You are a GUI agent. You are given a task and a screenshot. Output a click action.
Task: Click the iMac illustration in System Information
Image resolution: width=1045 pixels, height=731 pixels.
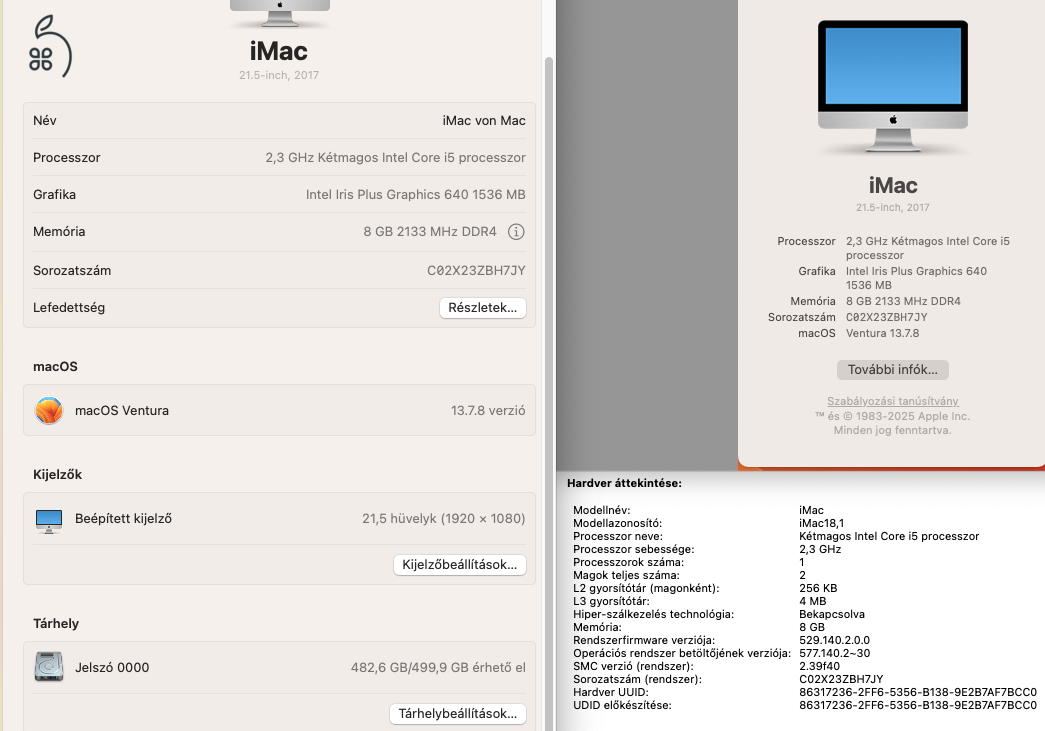(x=891, y=88)
